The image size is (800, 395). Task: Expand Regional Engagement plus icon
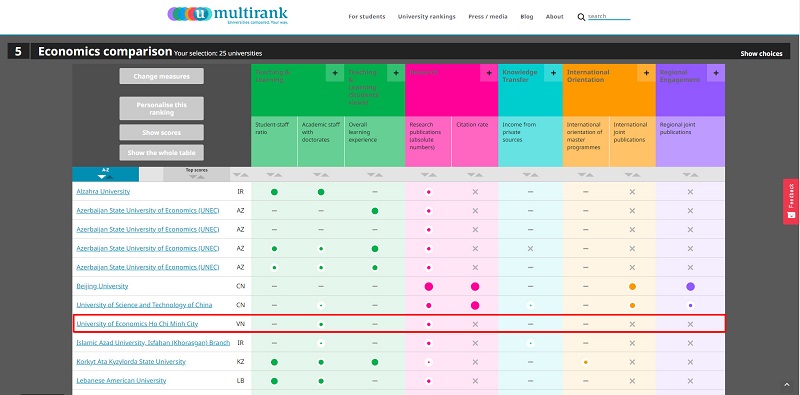(x=716, y=73)
